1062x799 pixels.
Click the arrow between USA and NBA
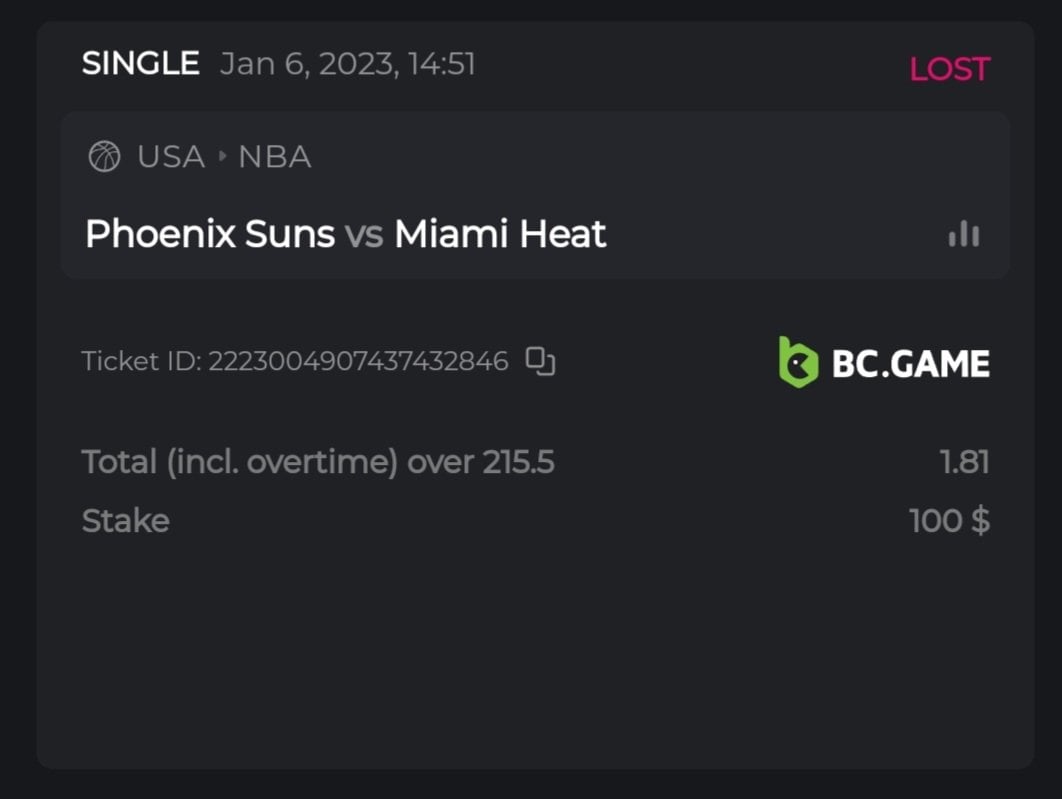coord(222,157)
